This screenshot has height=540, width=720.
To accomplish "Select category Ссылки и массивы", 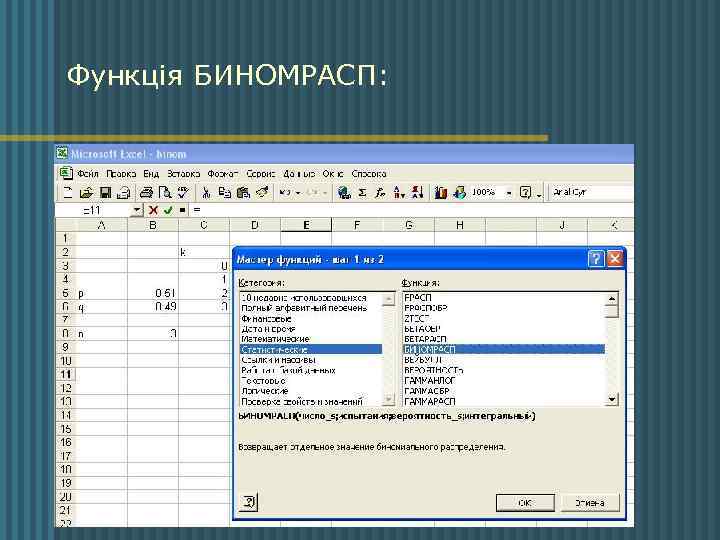I will [x=310, y=360].
